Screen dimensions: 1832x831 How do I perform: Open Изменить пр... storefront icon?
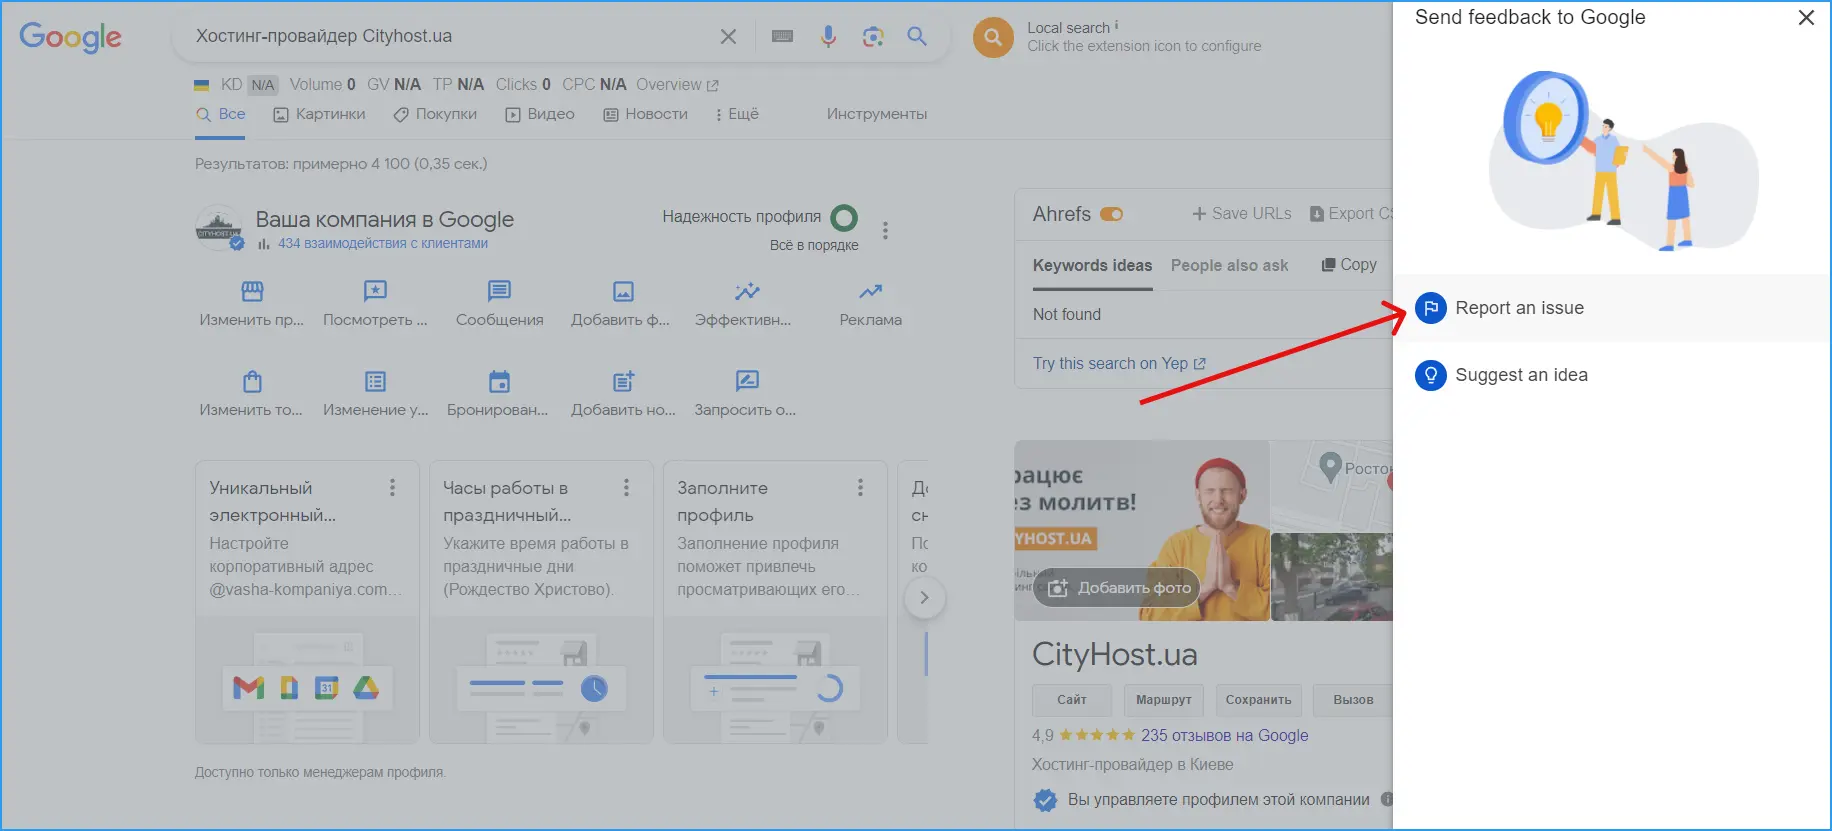(x=252, y=291)
